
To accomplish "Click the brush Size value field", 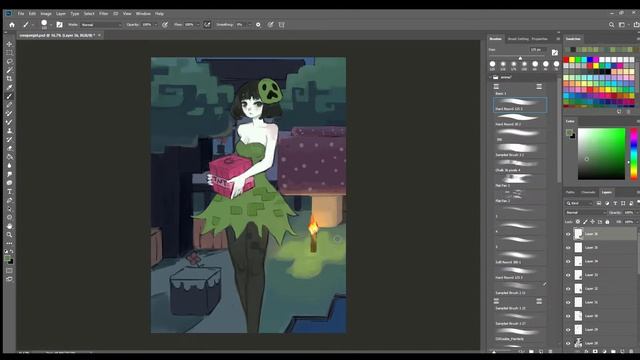I will 538,50.
